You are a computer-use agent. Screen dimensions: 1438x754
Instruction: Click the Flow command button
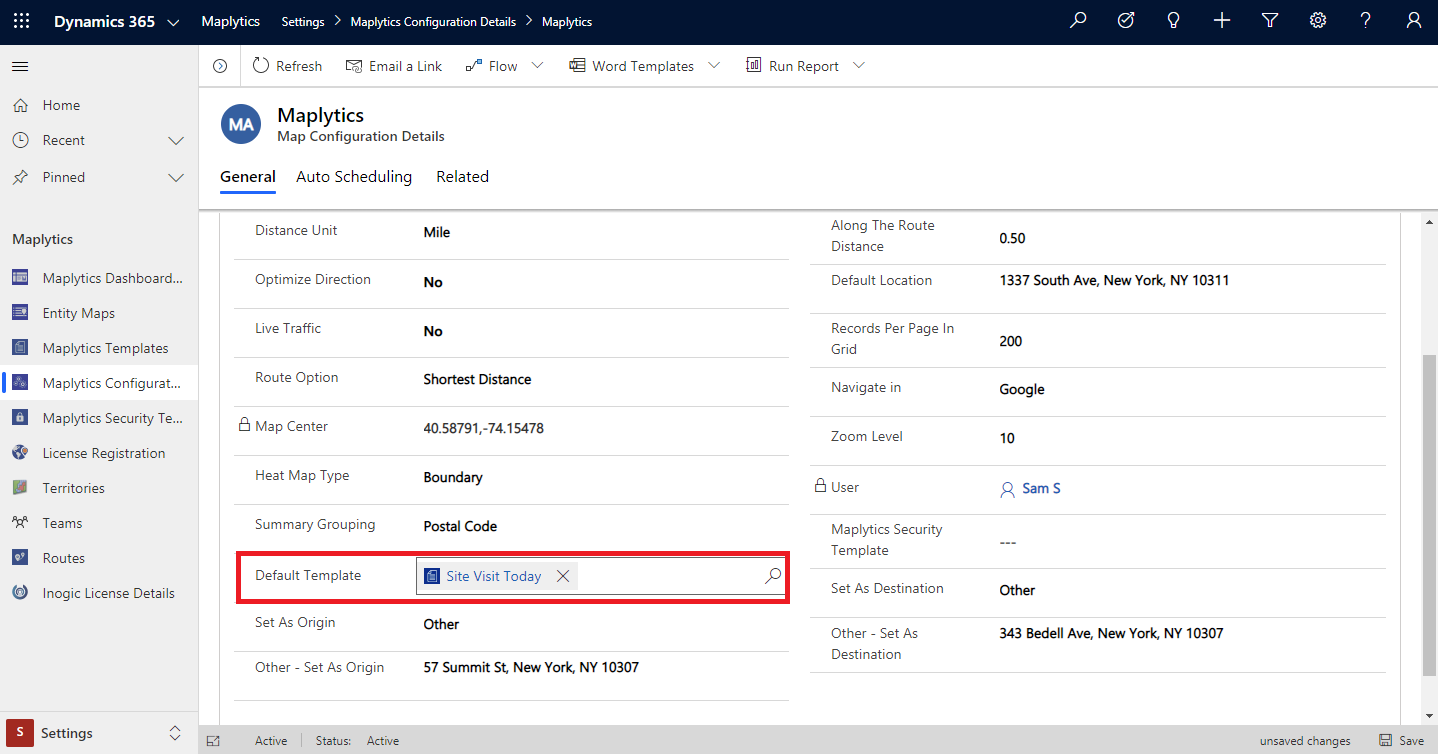pos(491,66)
